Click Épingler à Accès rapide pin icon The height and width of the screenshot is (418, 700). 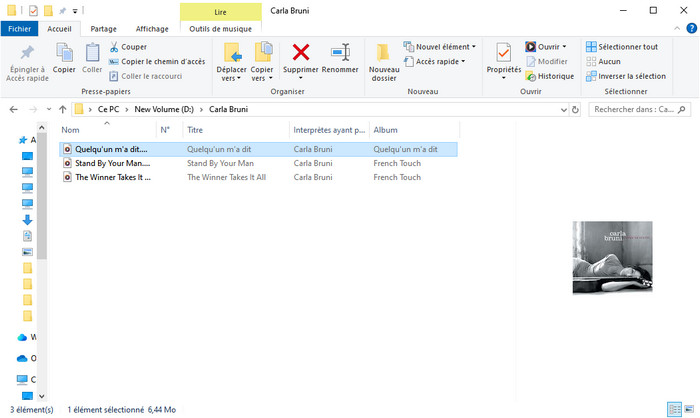[27, 60]
